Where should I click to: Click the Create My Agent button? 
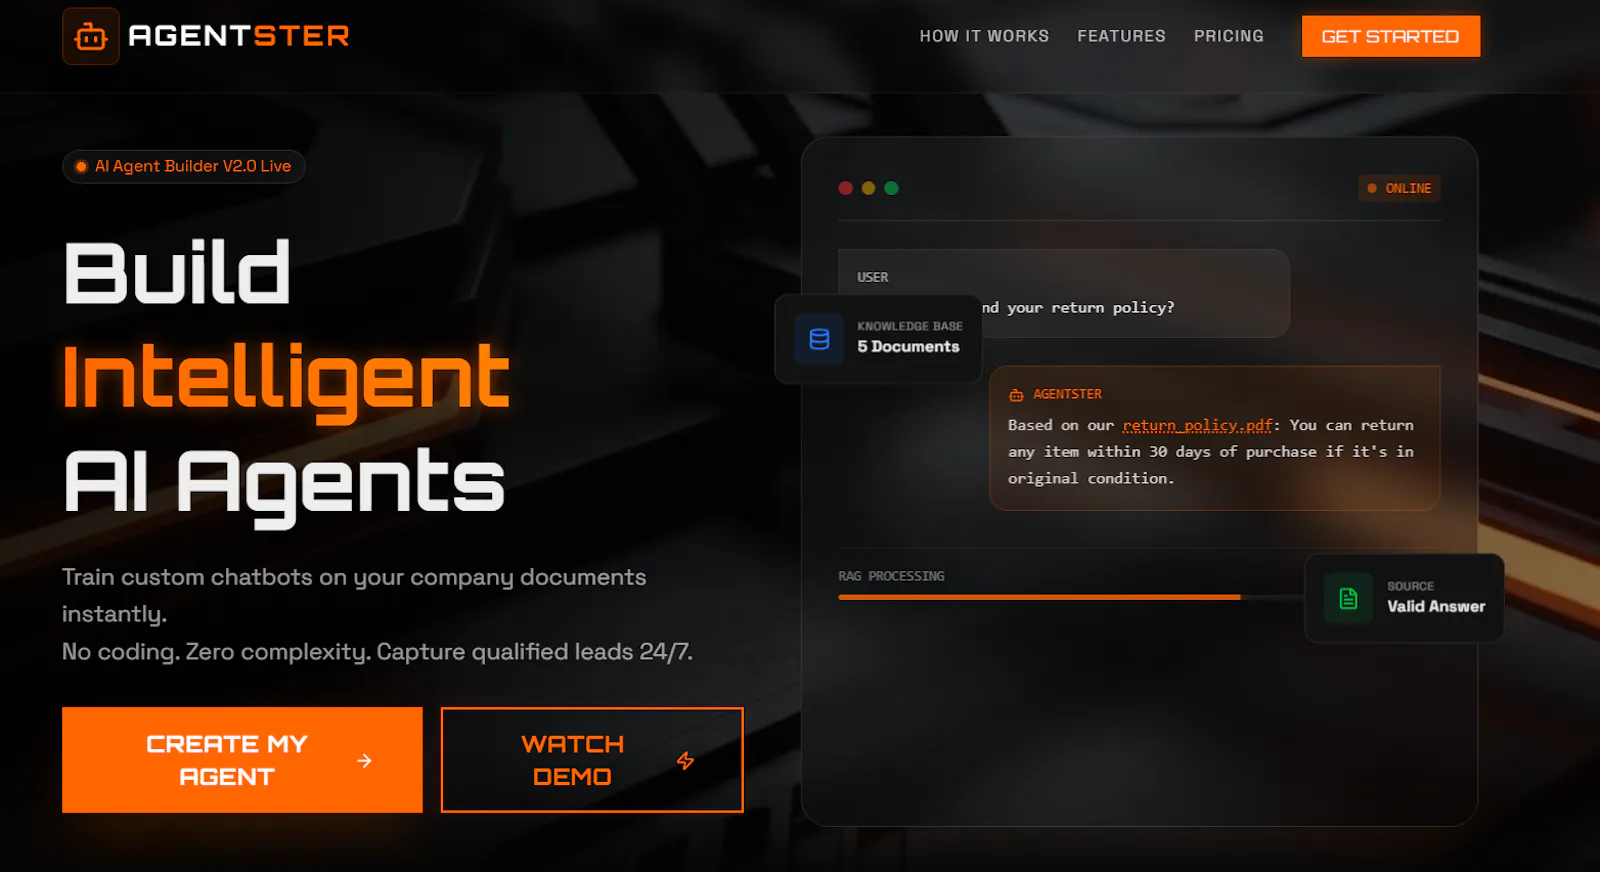[242, 760]
